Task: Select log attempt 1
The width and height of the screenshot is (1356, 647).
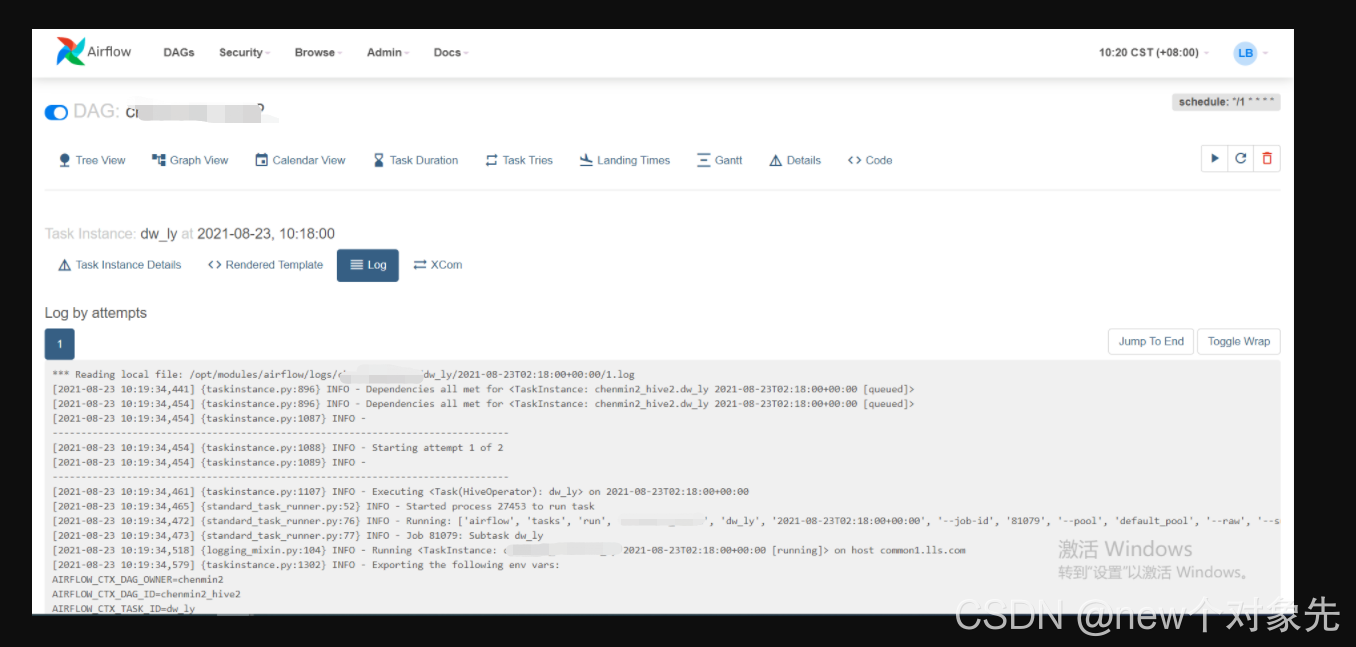Action: (x=60, y=344)
